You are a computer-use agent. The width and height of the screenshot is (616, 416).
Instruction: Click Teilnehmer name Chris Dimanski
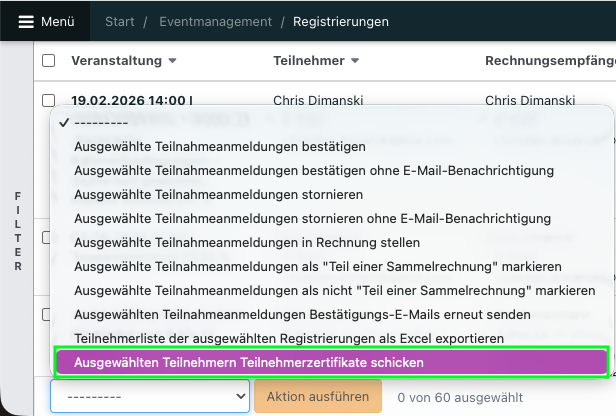(x=318, y=100)
